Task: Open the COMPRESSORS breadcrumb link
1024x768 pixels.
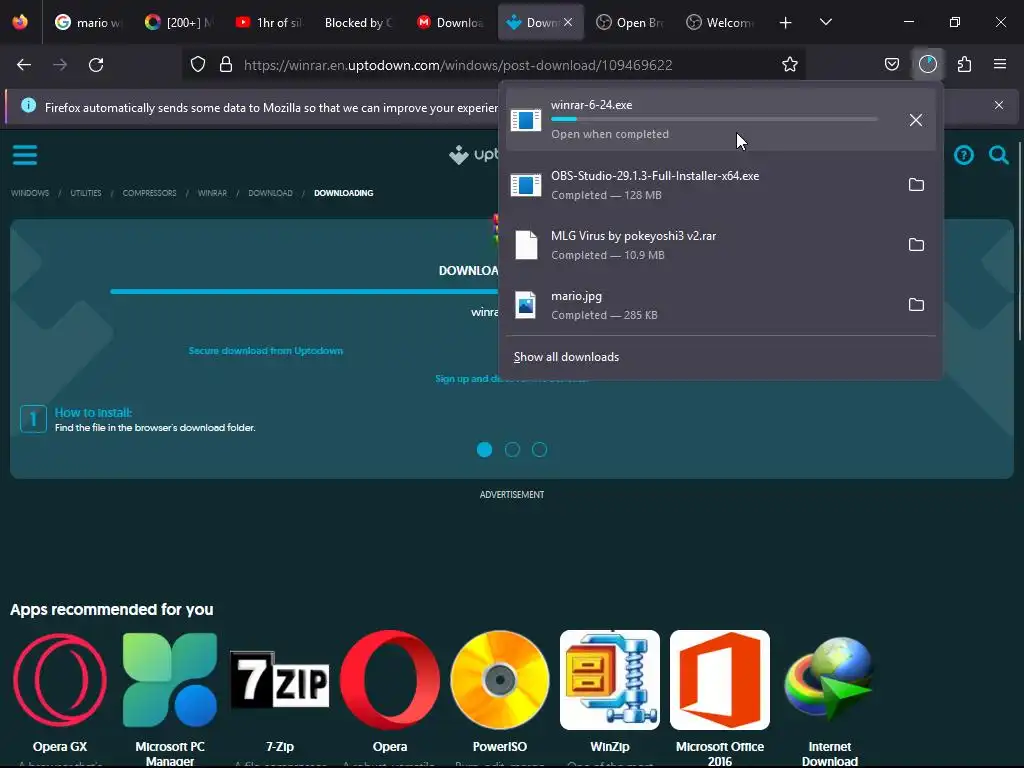Action: click(x=150, y=193)
